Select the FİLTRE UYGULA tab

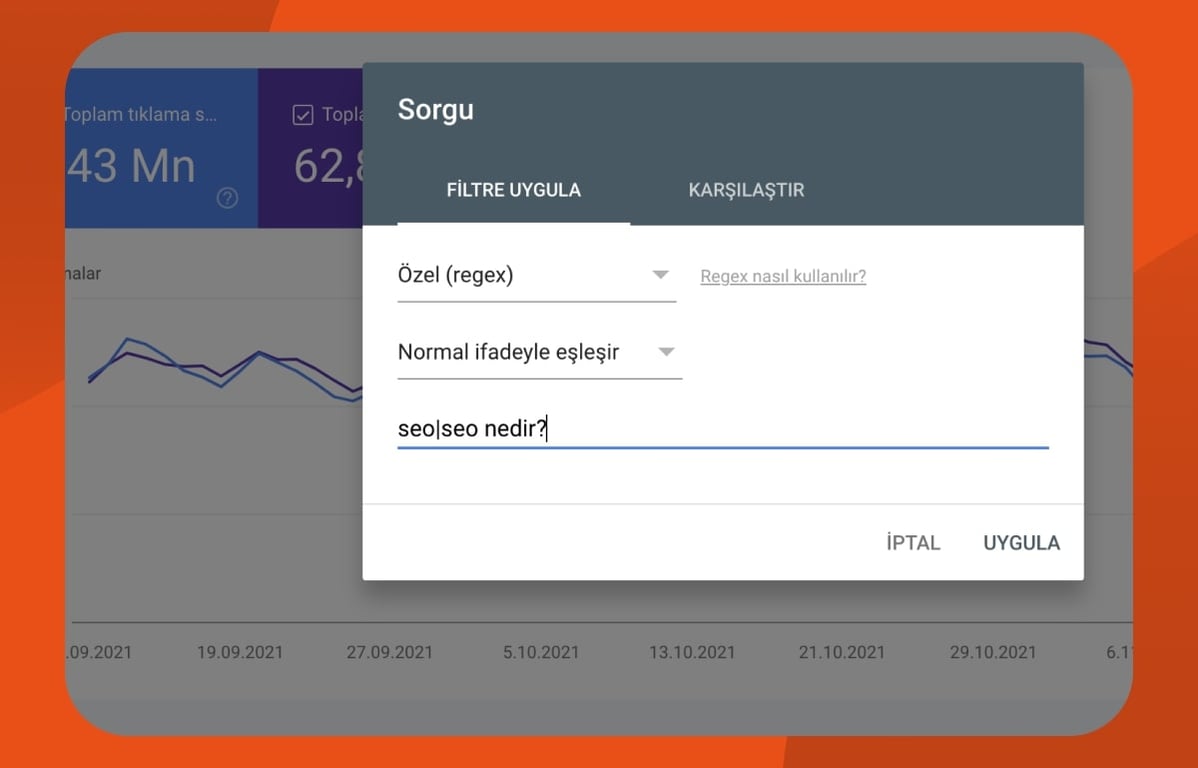(513, 190)
